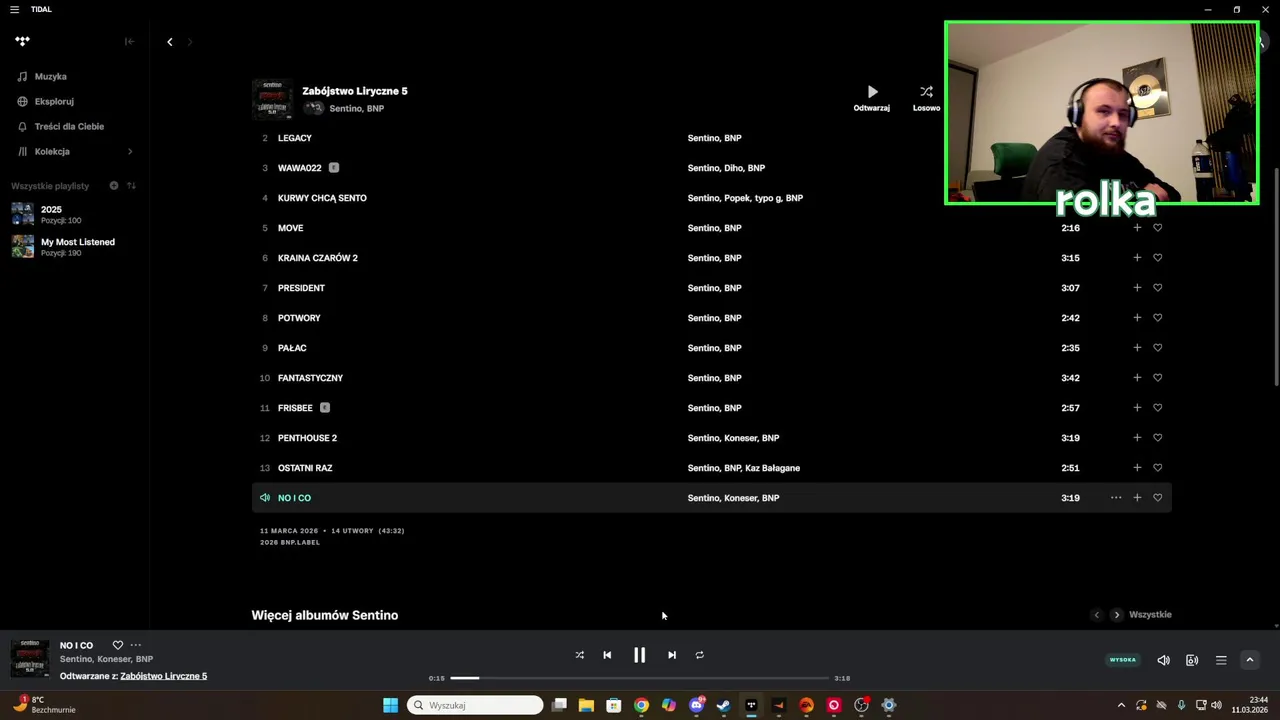The image size is (1280, 720).
Task: Expand the now playing view
Action: 1249,660
